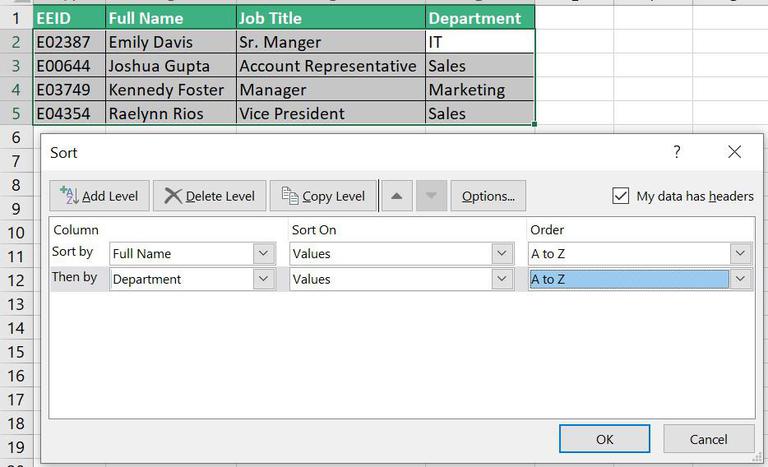Click the Delete Level button
This screenshot has width=768, height=467.
coord(209,196)
